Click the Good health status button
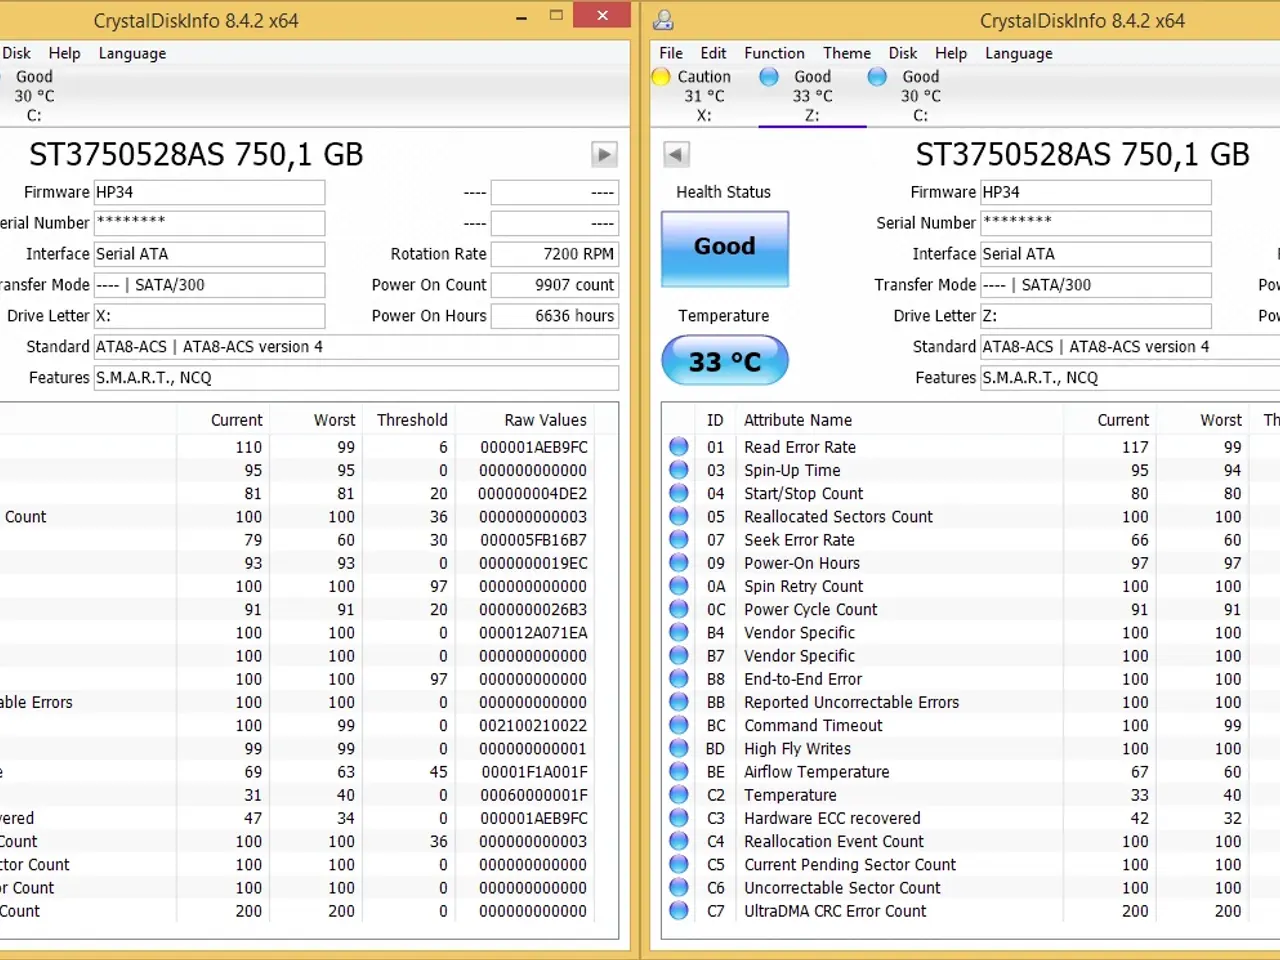Viewport: 1280px width, 960px height. click(x=725, y=248)
